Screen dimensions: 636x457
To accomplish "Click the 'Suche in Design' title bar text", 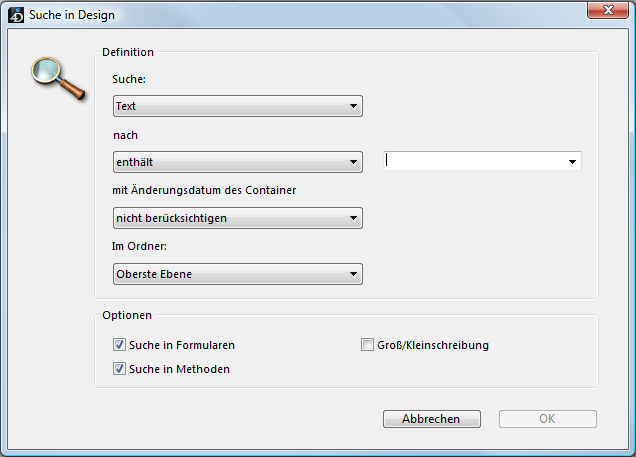I will point(71,15).
